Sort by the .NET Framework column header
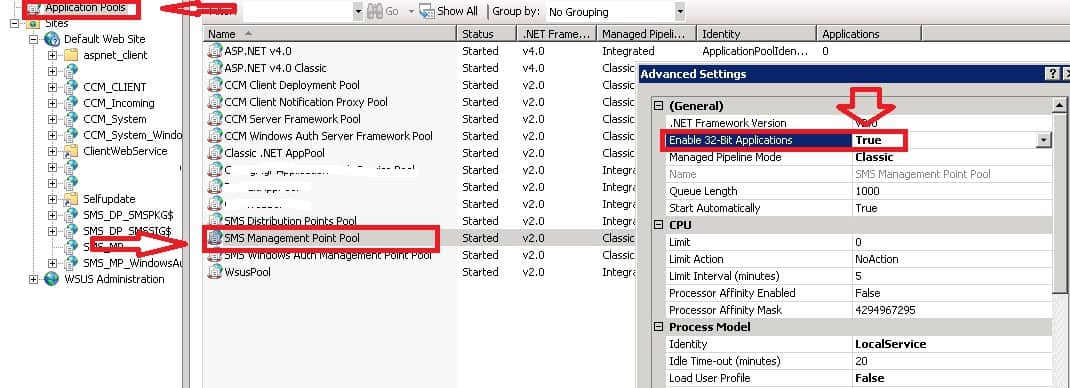The image size is (1070, 388). click(556, 33)
